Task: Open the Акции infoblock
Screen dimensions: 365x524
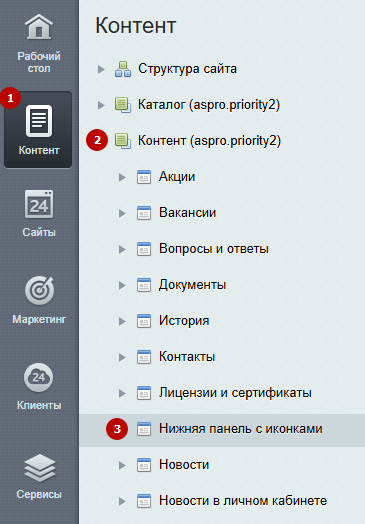Action: tap(177, 177)
